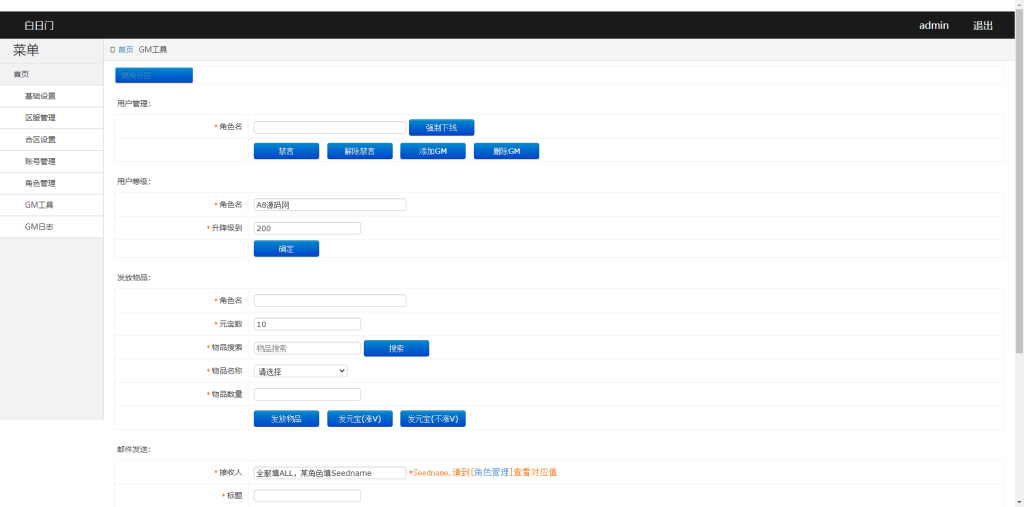Click the 添加GM button
Viewport: 1024px width, 507px height.
point(433,151)
